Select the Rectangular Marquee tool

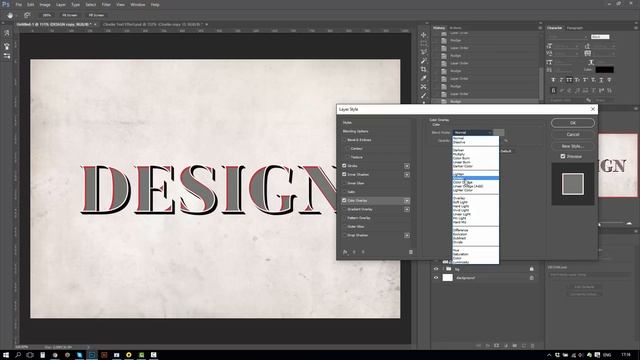tap(424, 43)
